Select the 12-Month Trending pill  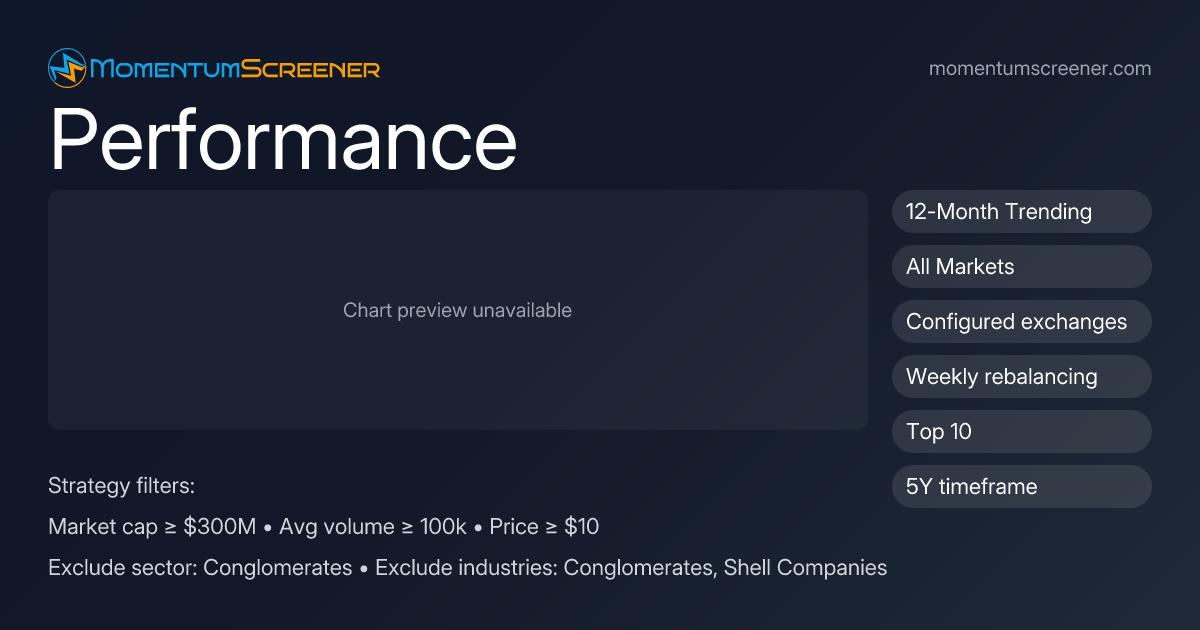click(x=1021, y=212)
